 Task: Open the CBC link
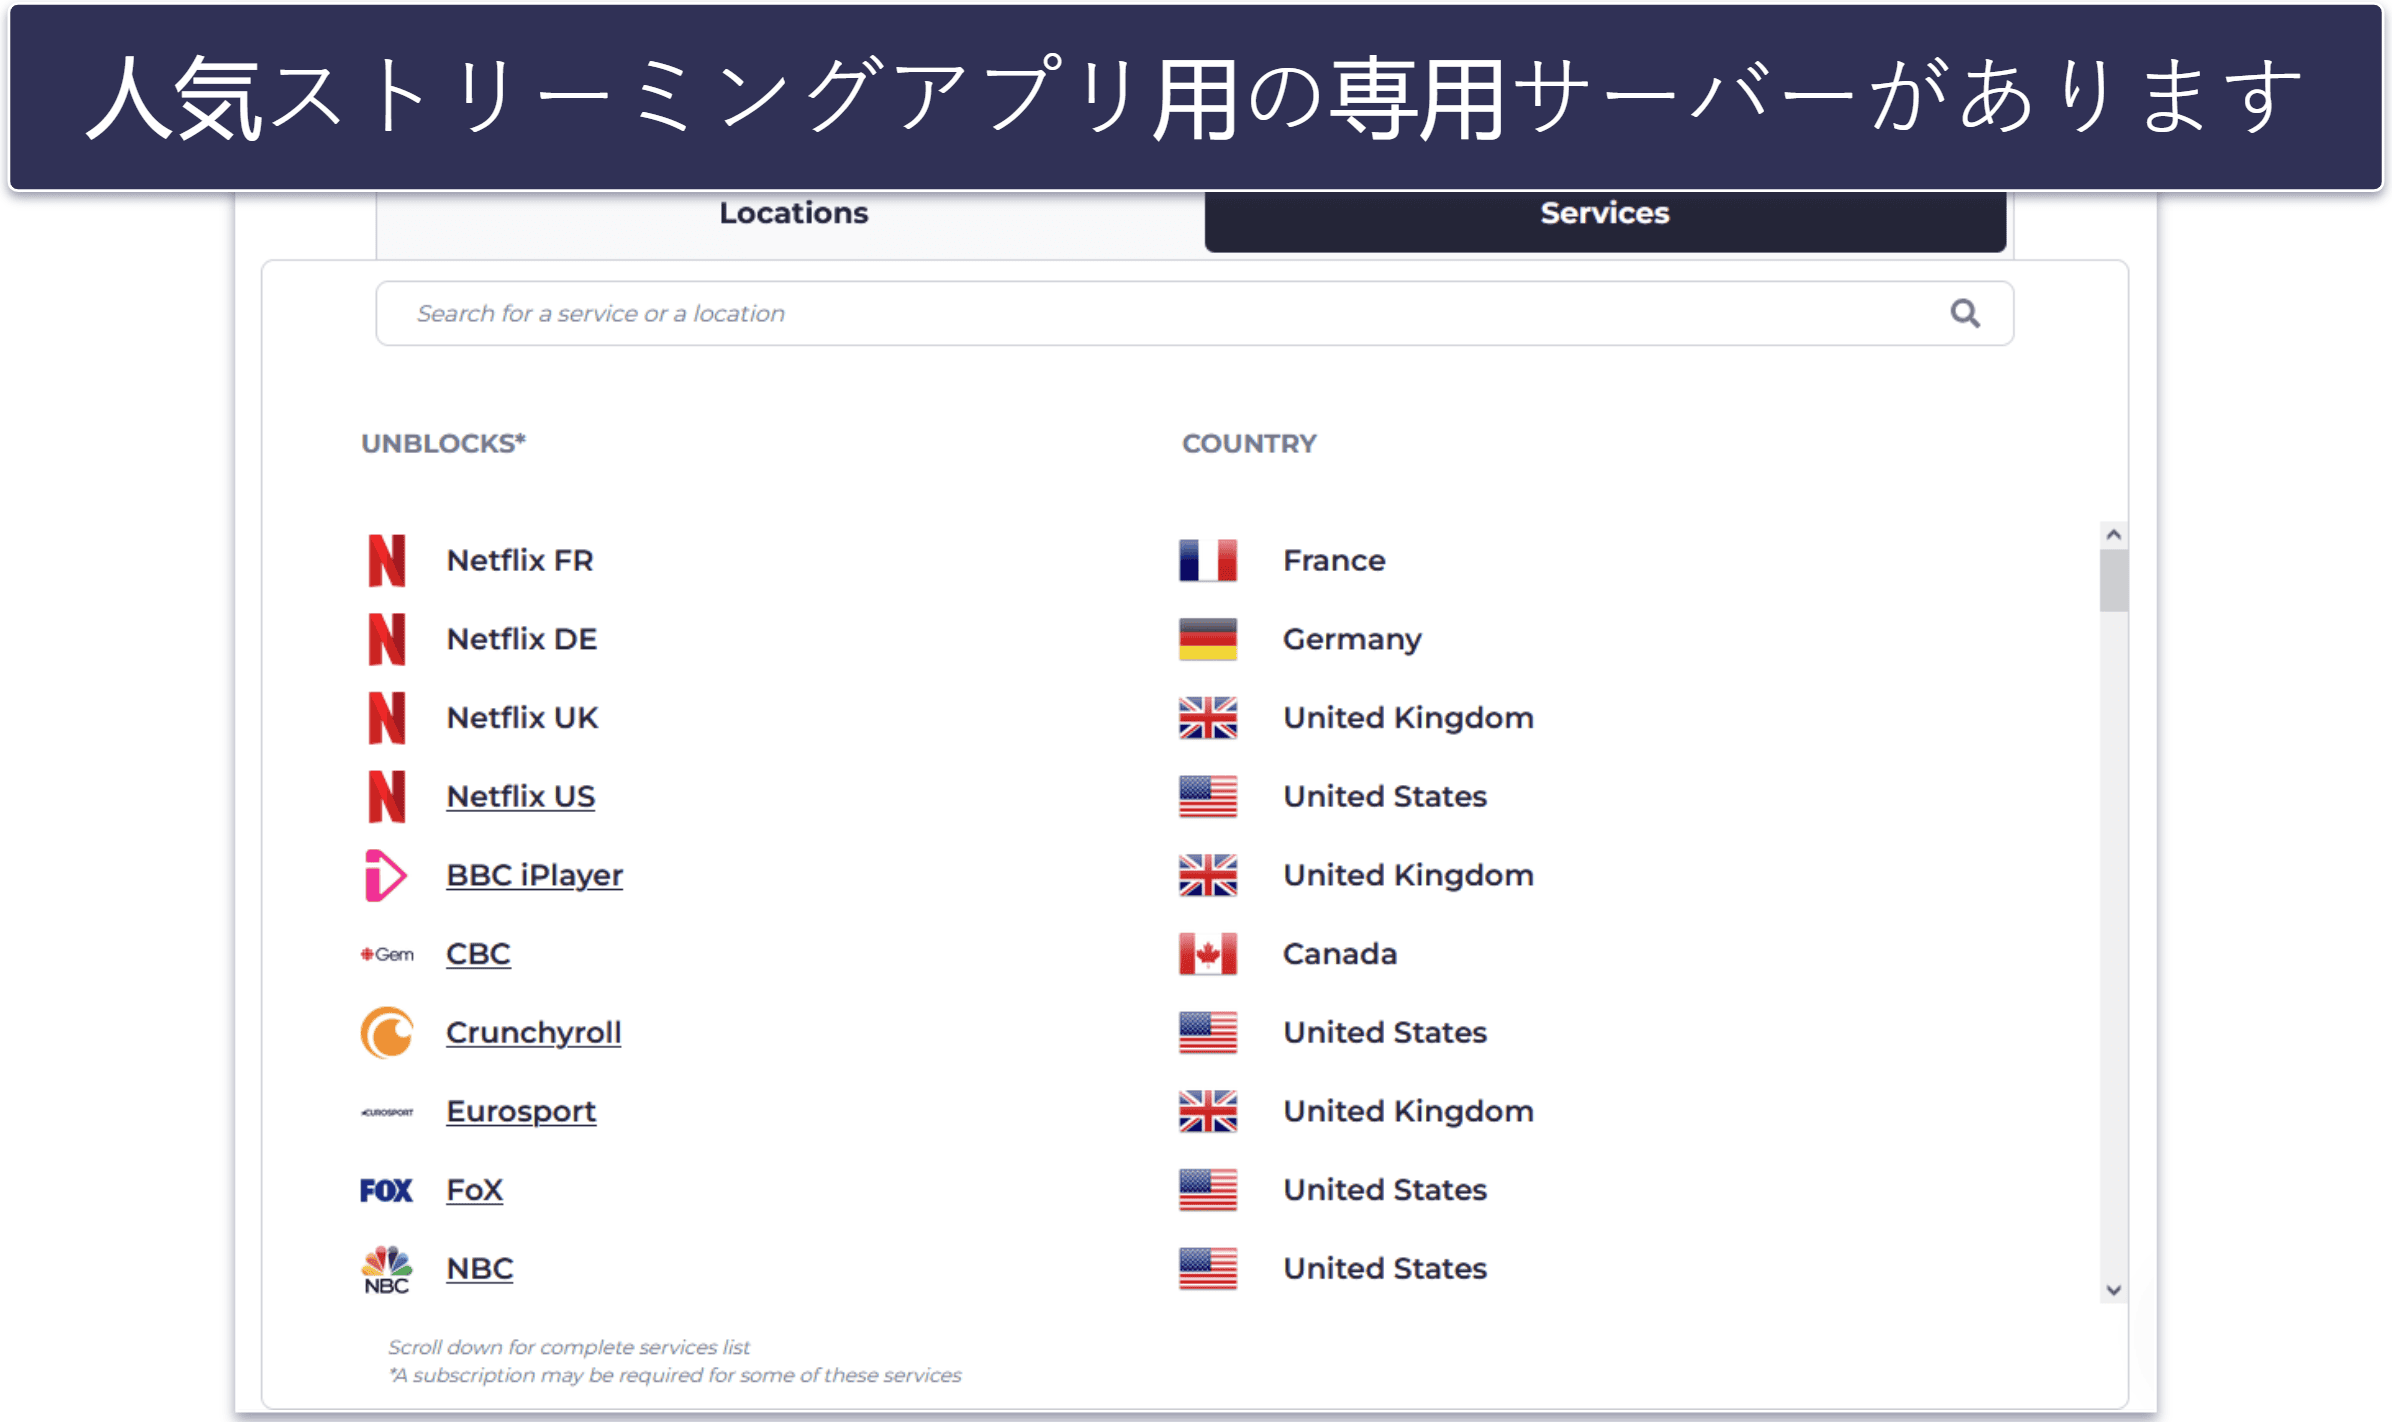tap(478, 954)
